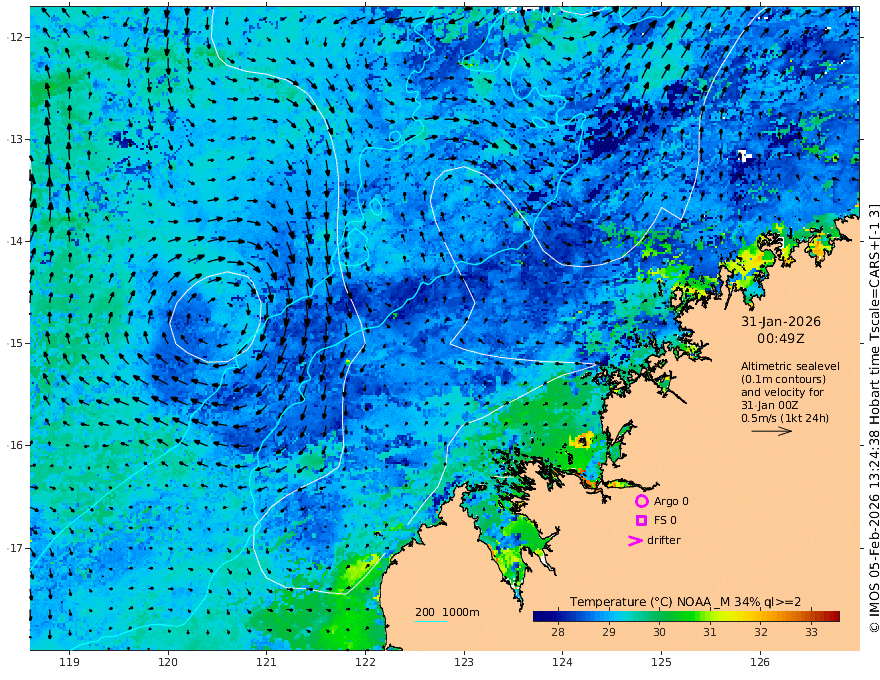Click the time stamp '00:49Z'
The image size is (880, 680).
point(781,339)
